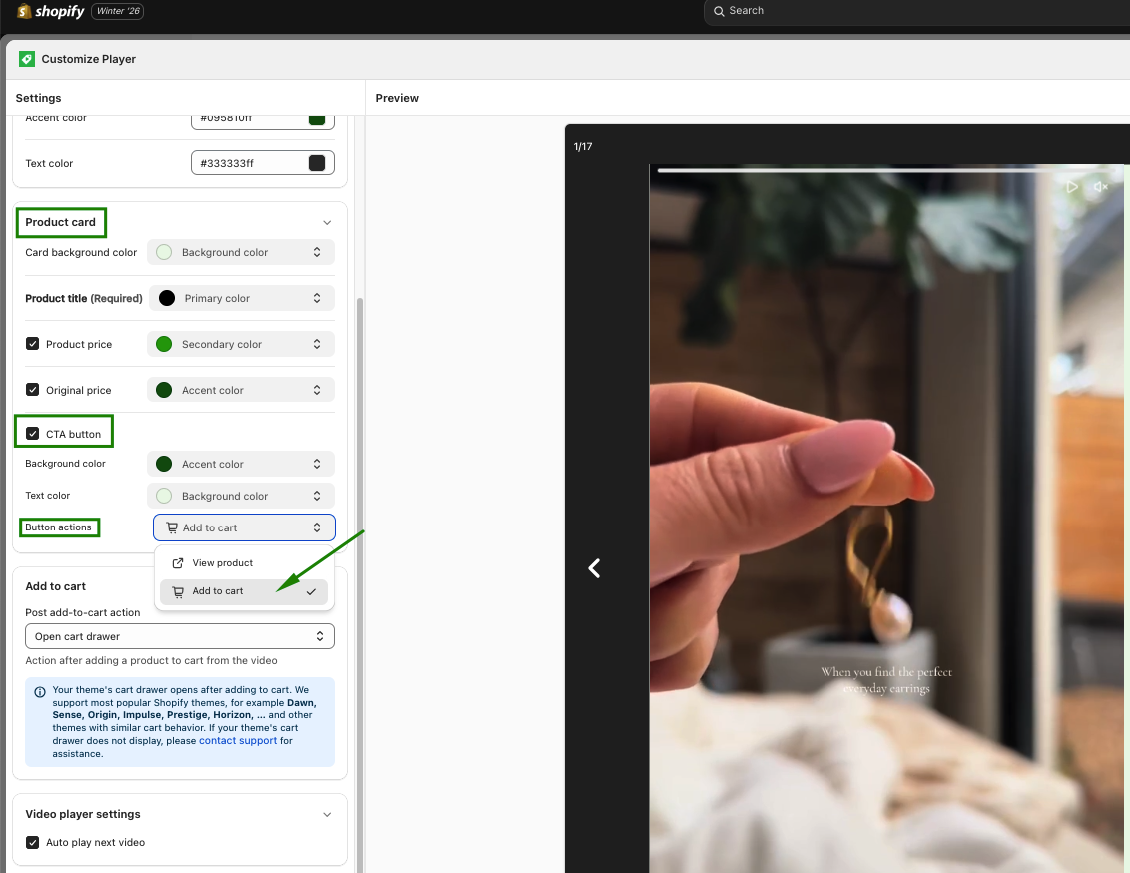Click the dark Text color swatch
Viewport: 1130px width, 873px height.
(x=316, y=163)
